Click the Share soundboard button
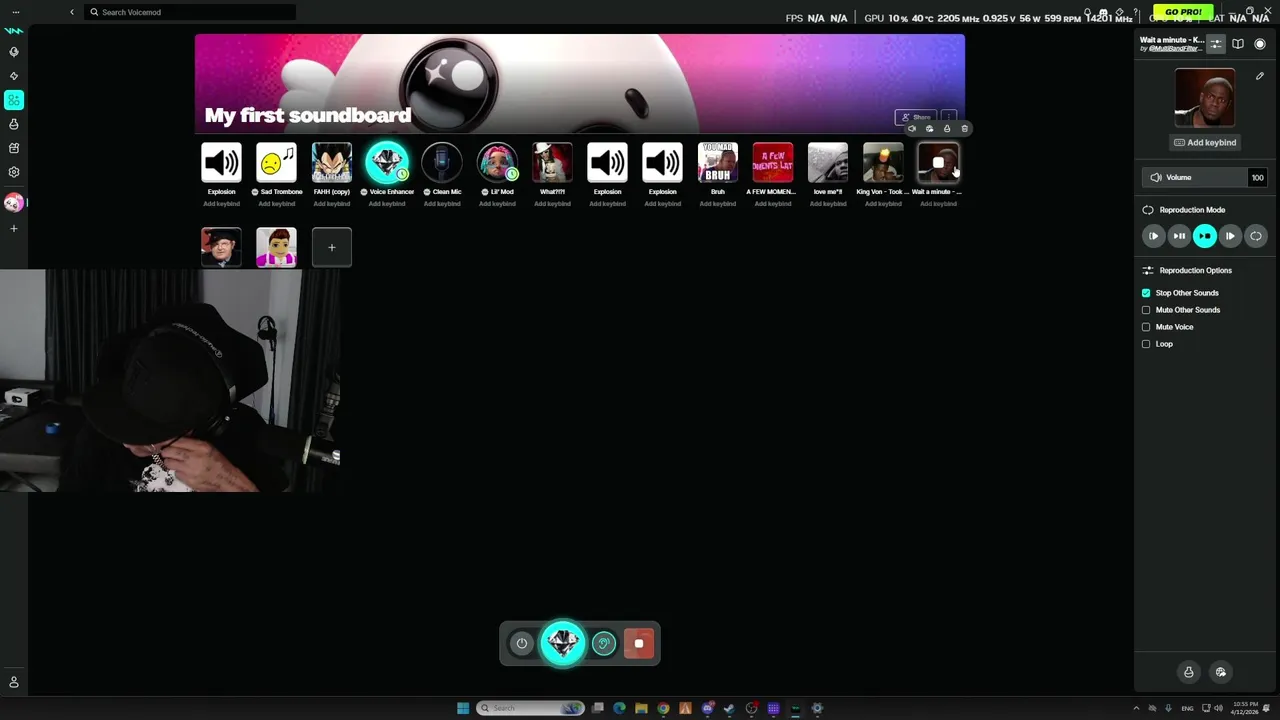 point(916,117)
